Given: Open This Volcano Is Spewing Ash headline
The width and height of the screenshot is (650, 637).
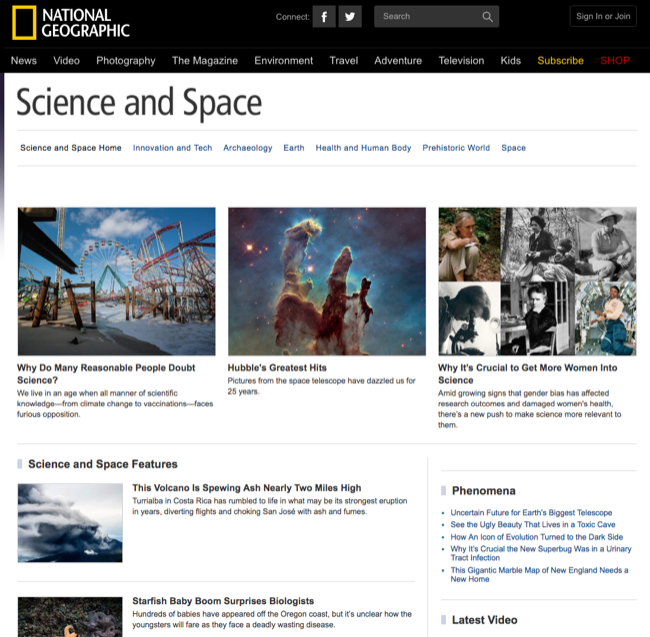Looking at the screenshot, I should pos(247,488).
